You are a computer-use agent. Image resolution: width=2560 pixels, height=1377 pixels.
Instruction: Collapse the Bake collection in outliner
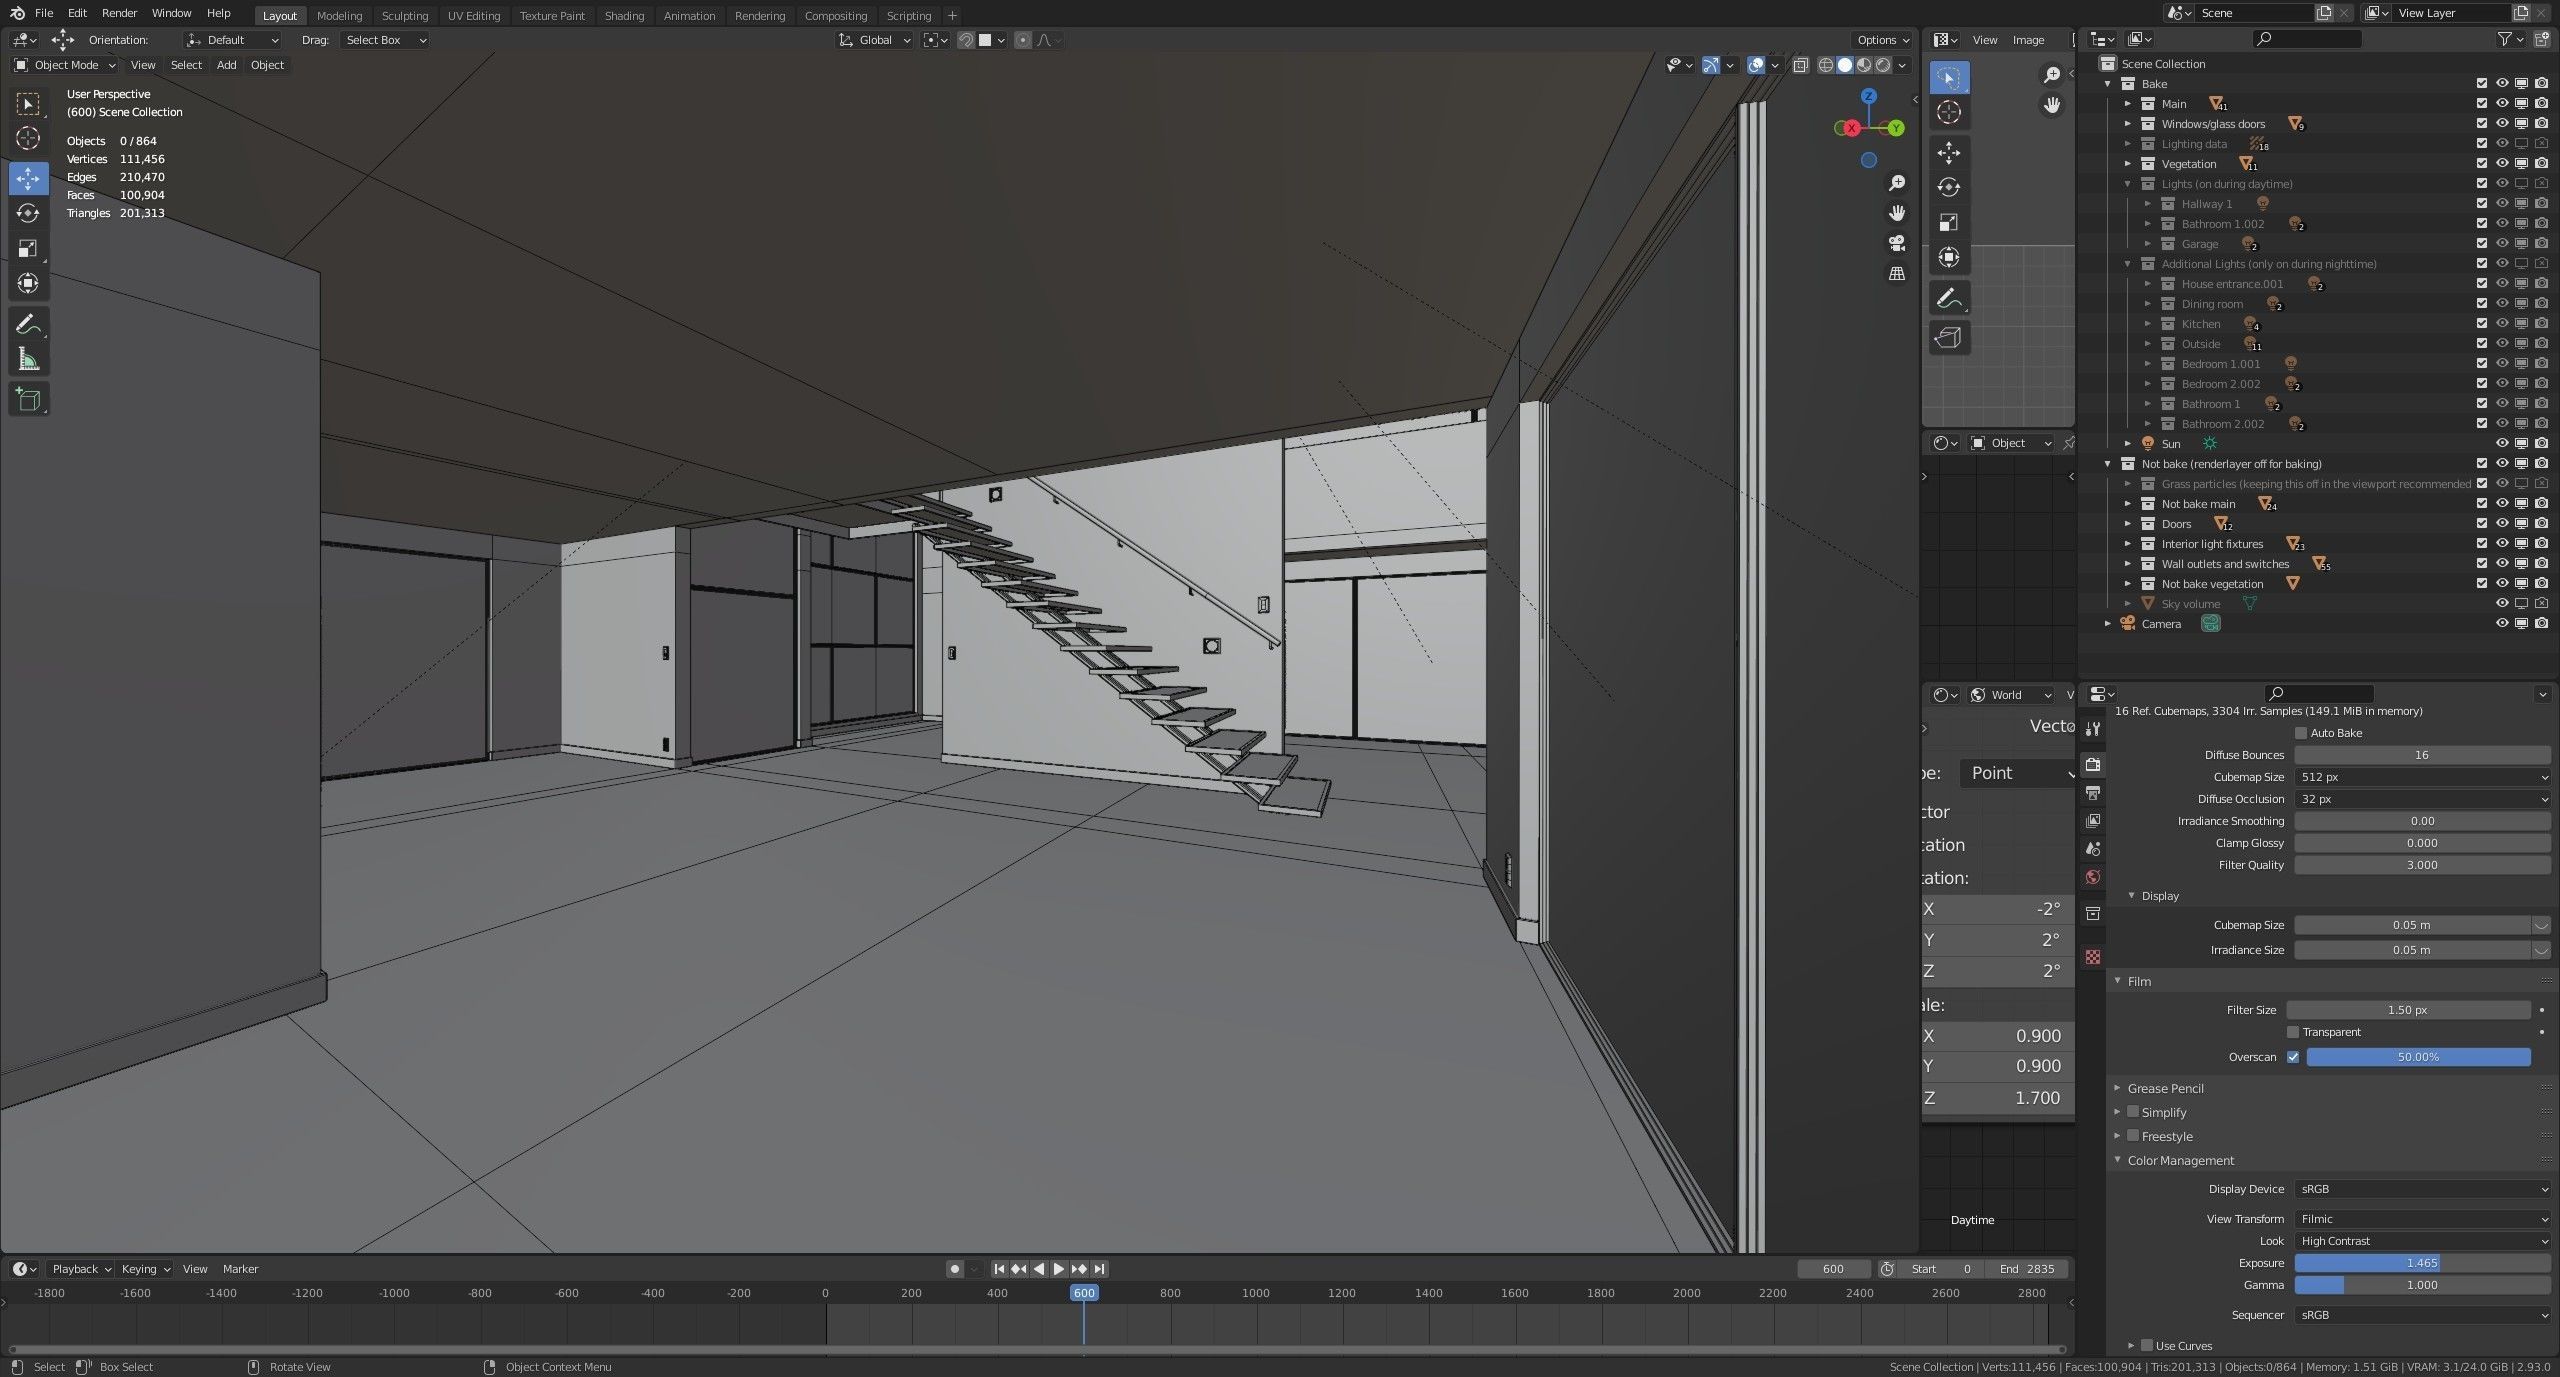[2108, 84]
